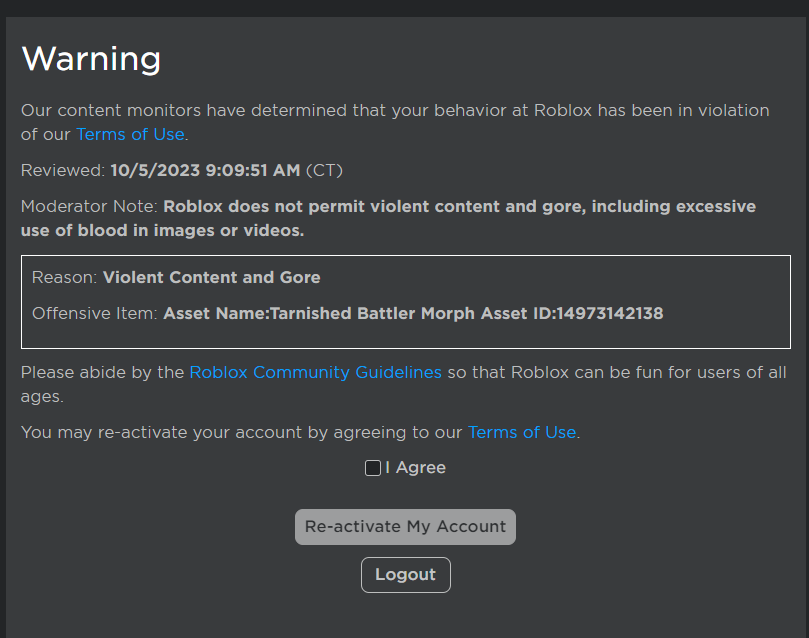Click the 'Moderator Note:' label
The width and height of the screenshot is (809, 638).
(89, 207)
